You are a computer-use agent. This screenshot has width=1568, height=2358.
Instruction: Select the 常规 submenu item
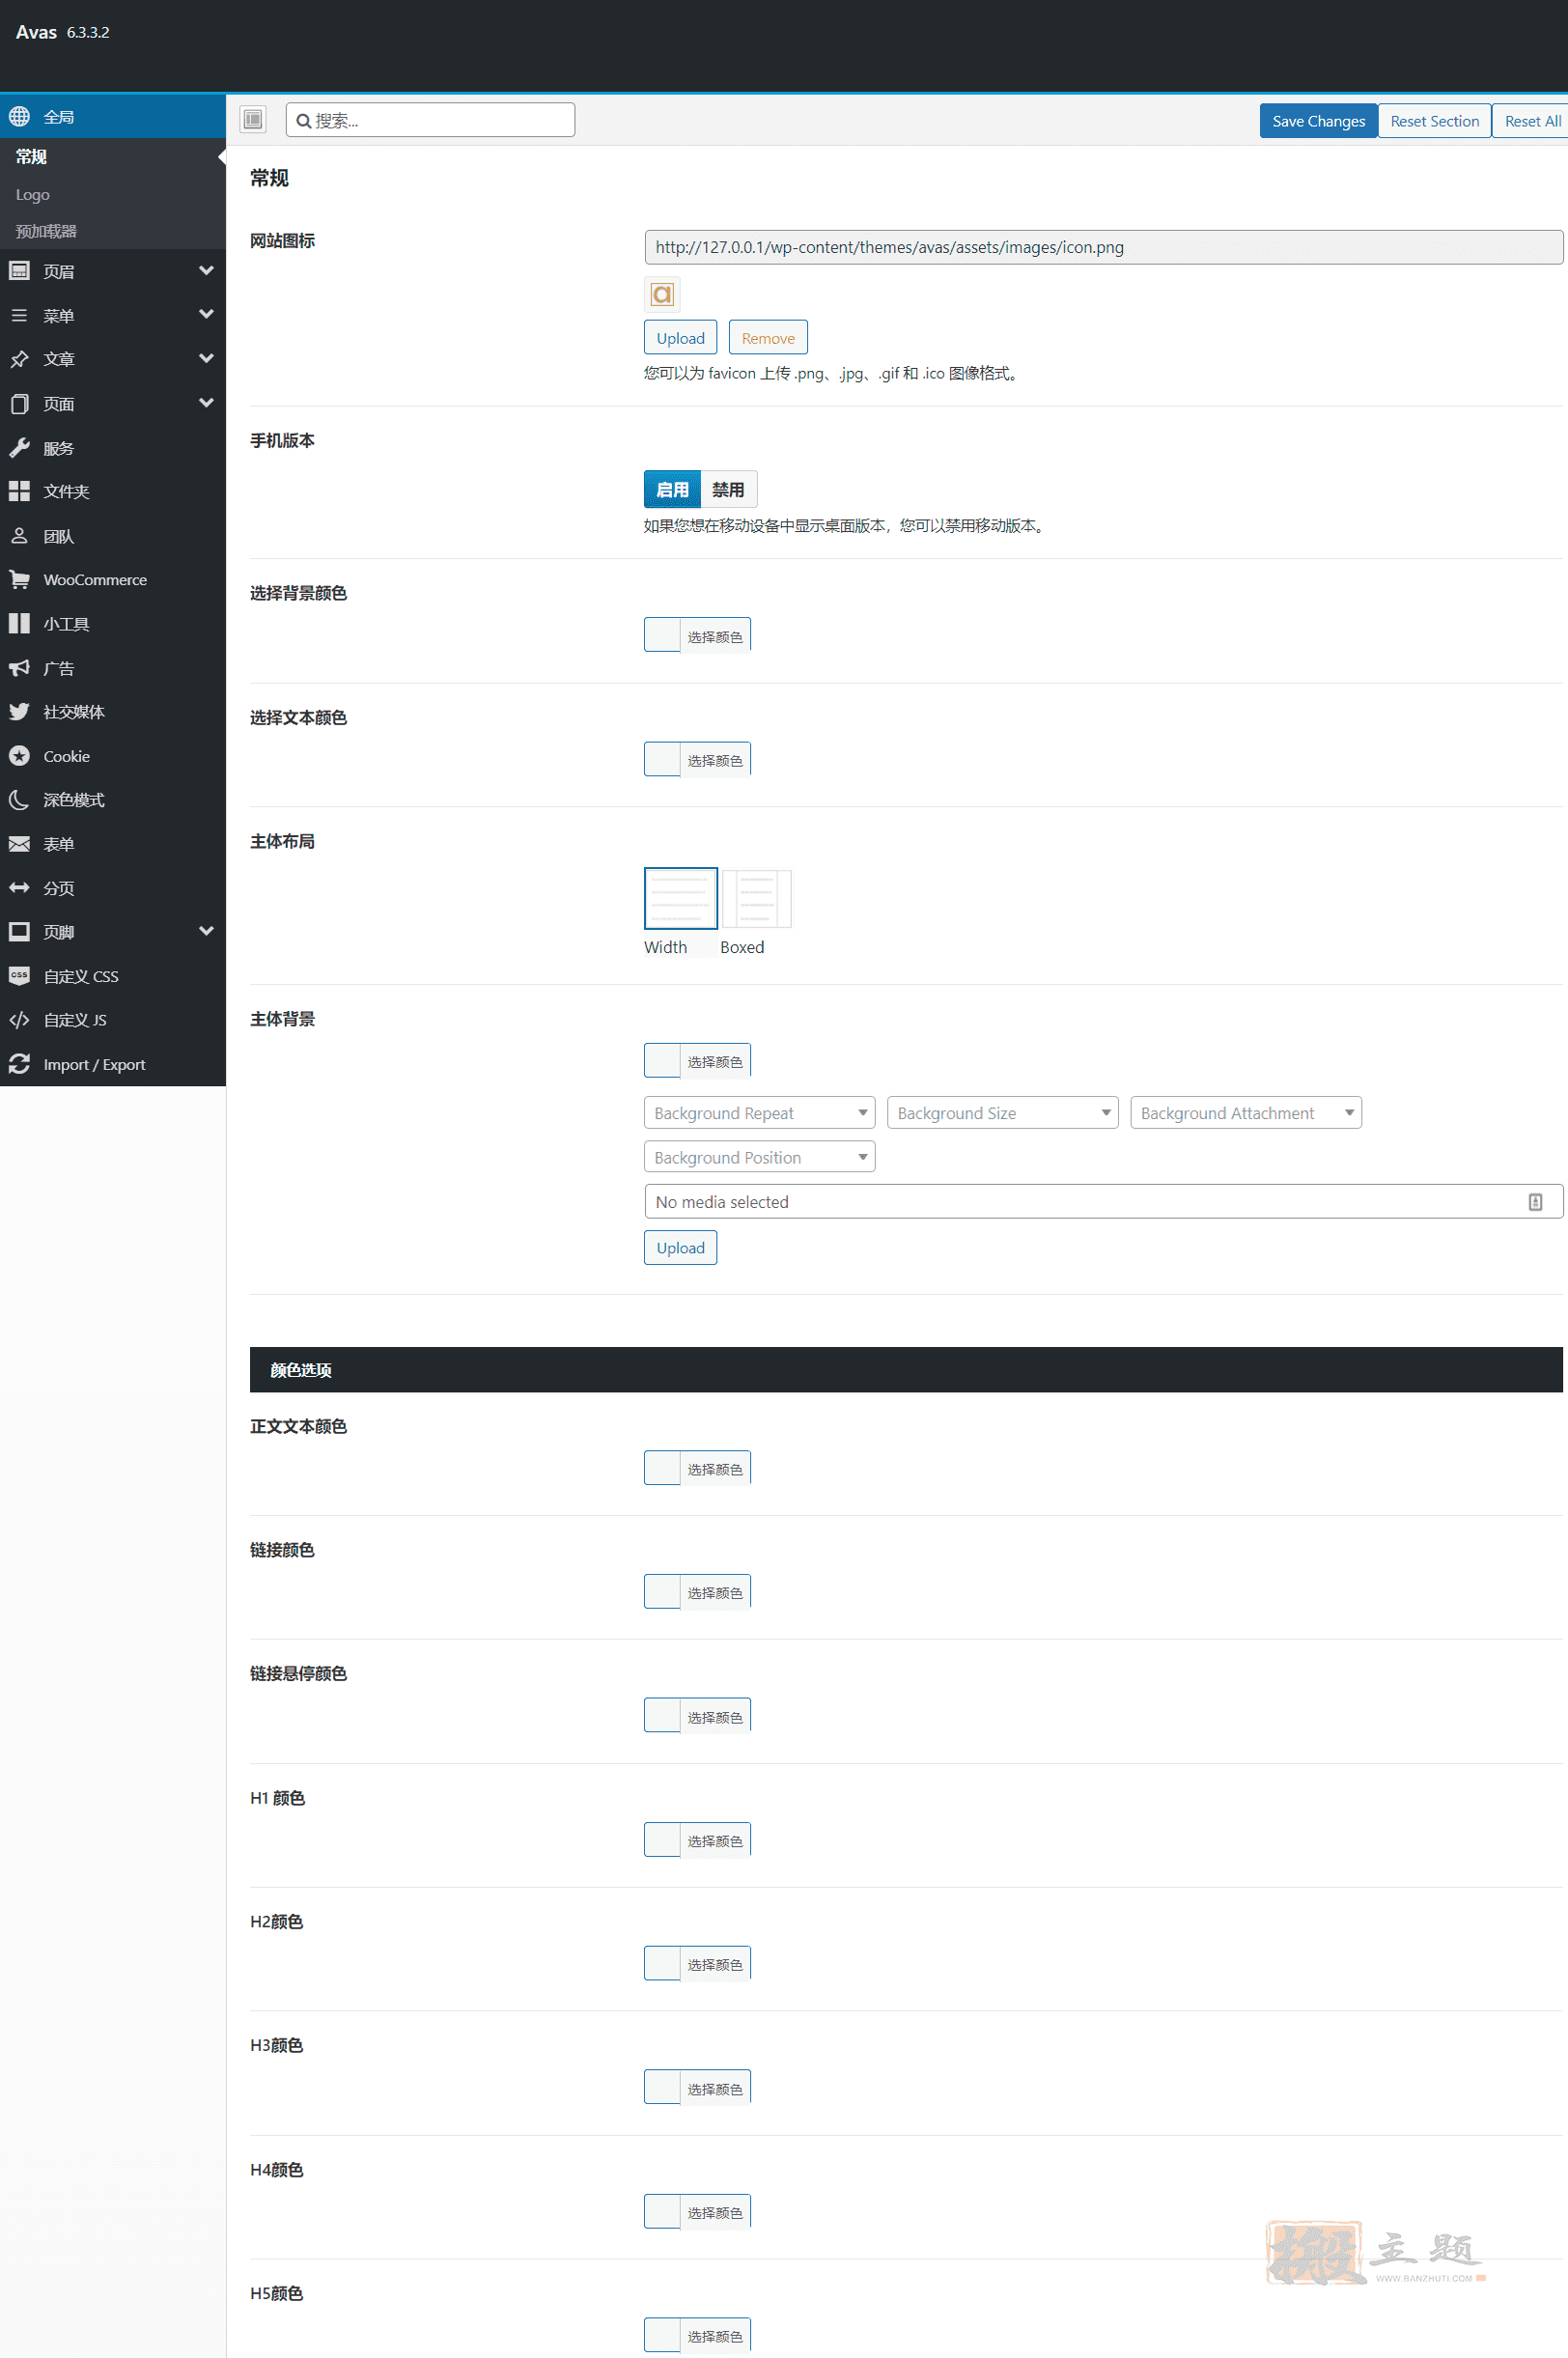pos(113,157)
